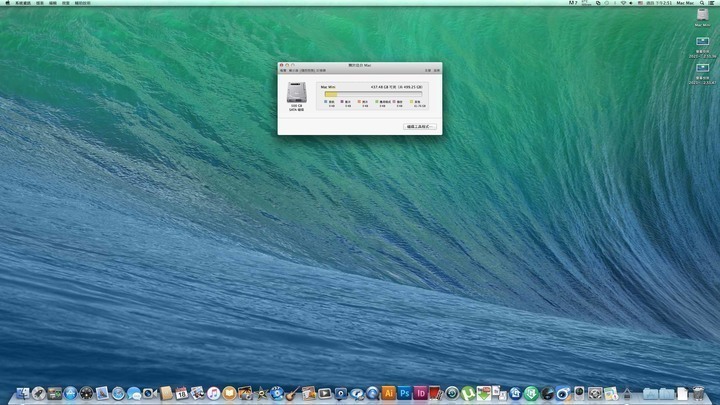Open Contacts book icon in Dock
The height and width of the screenshot is (405, 720).
166,393
